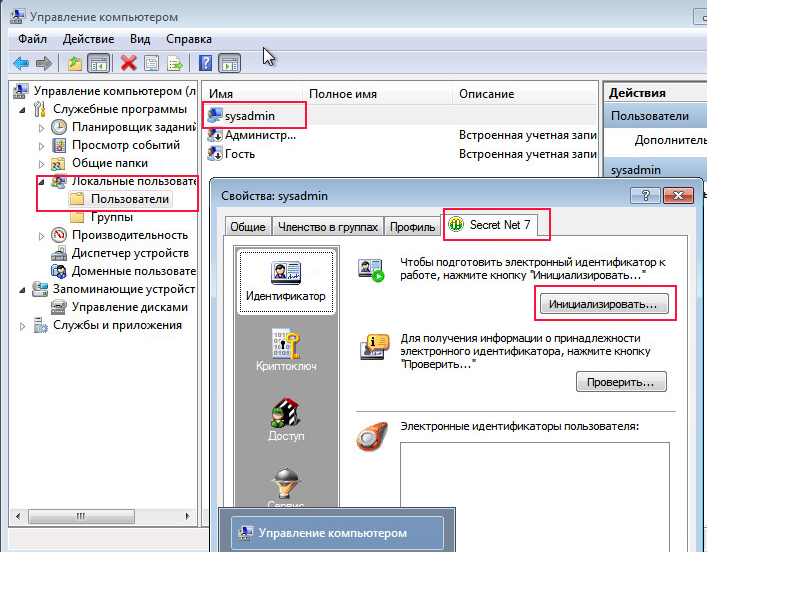Click Управление дисками icon
The image size is (800, 600).
[59, 307]
